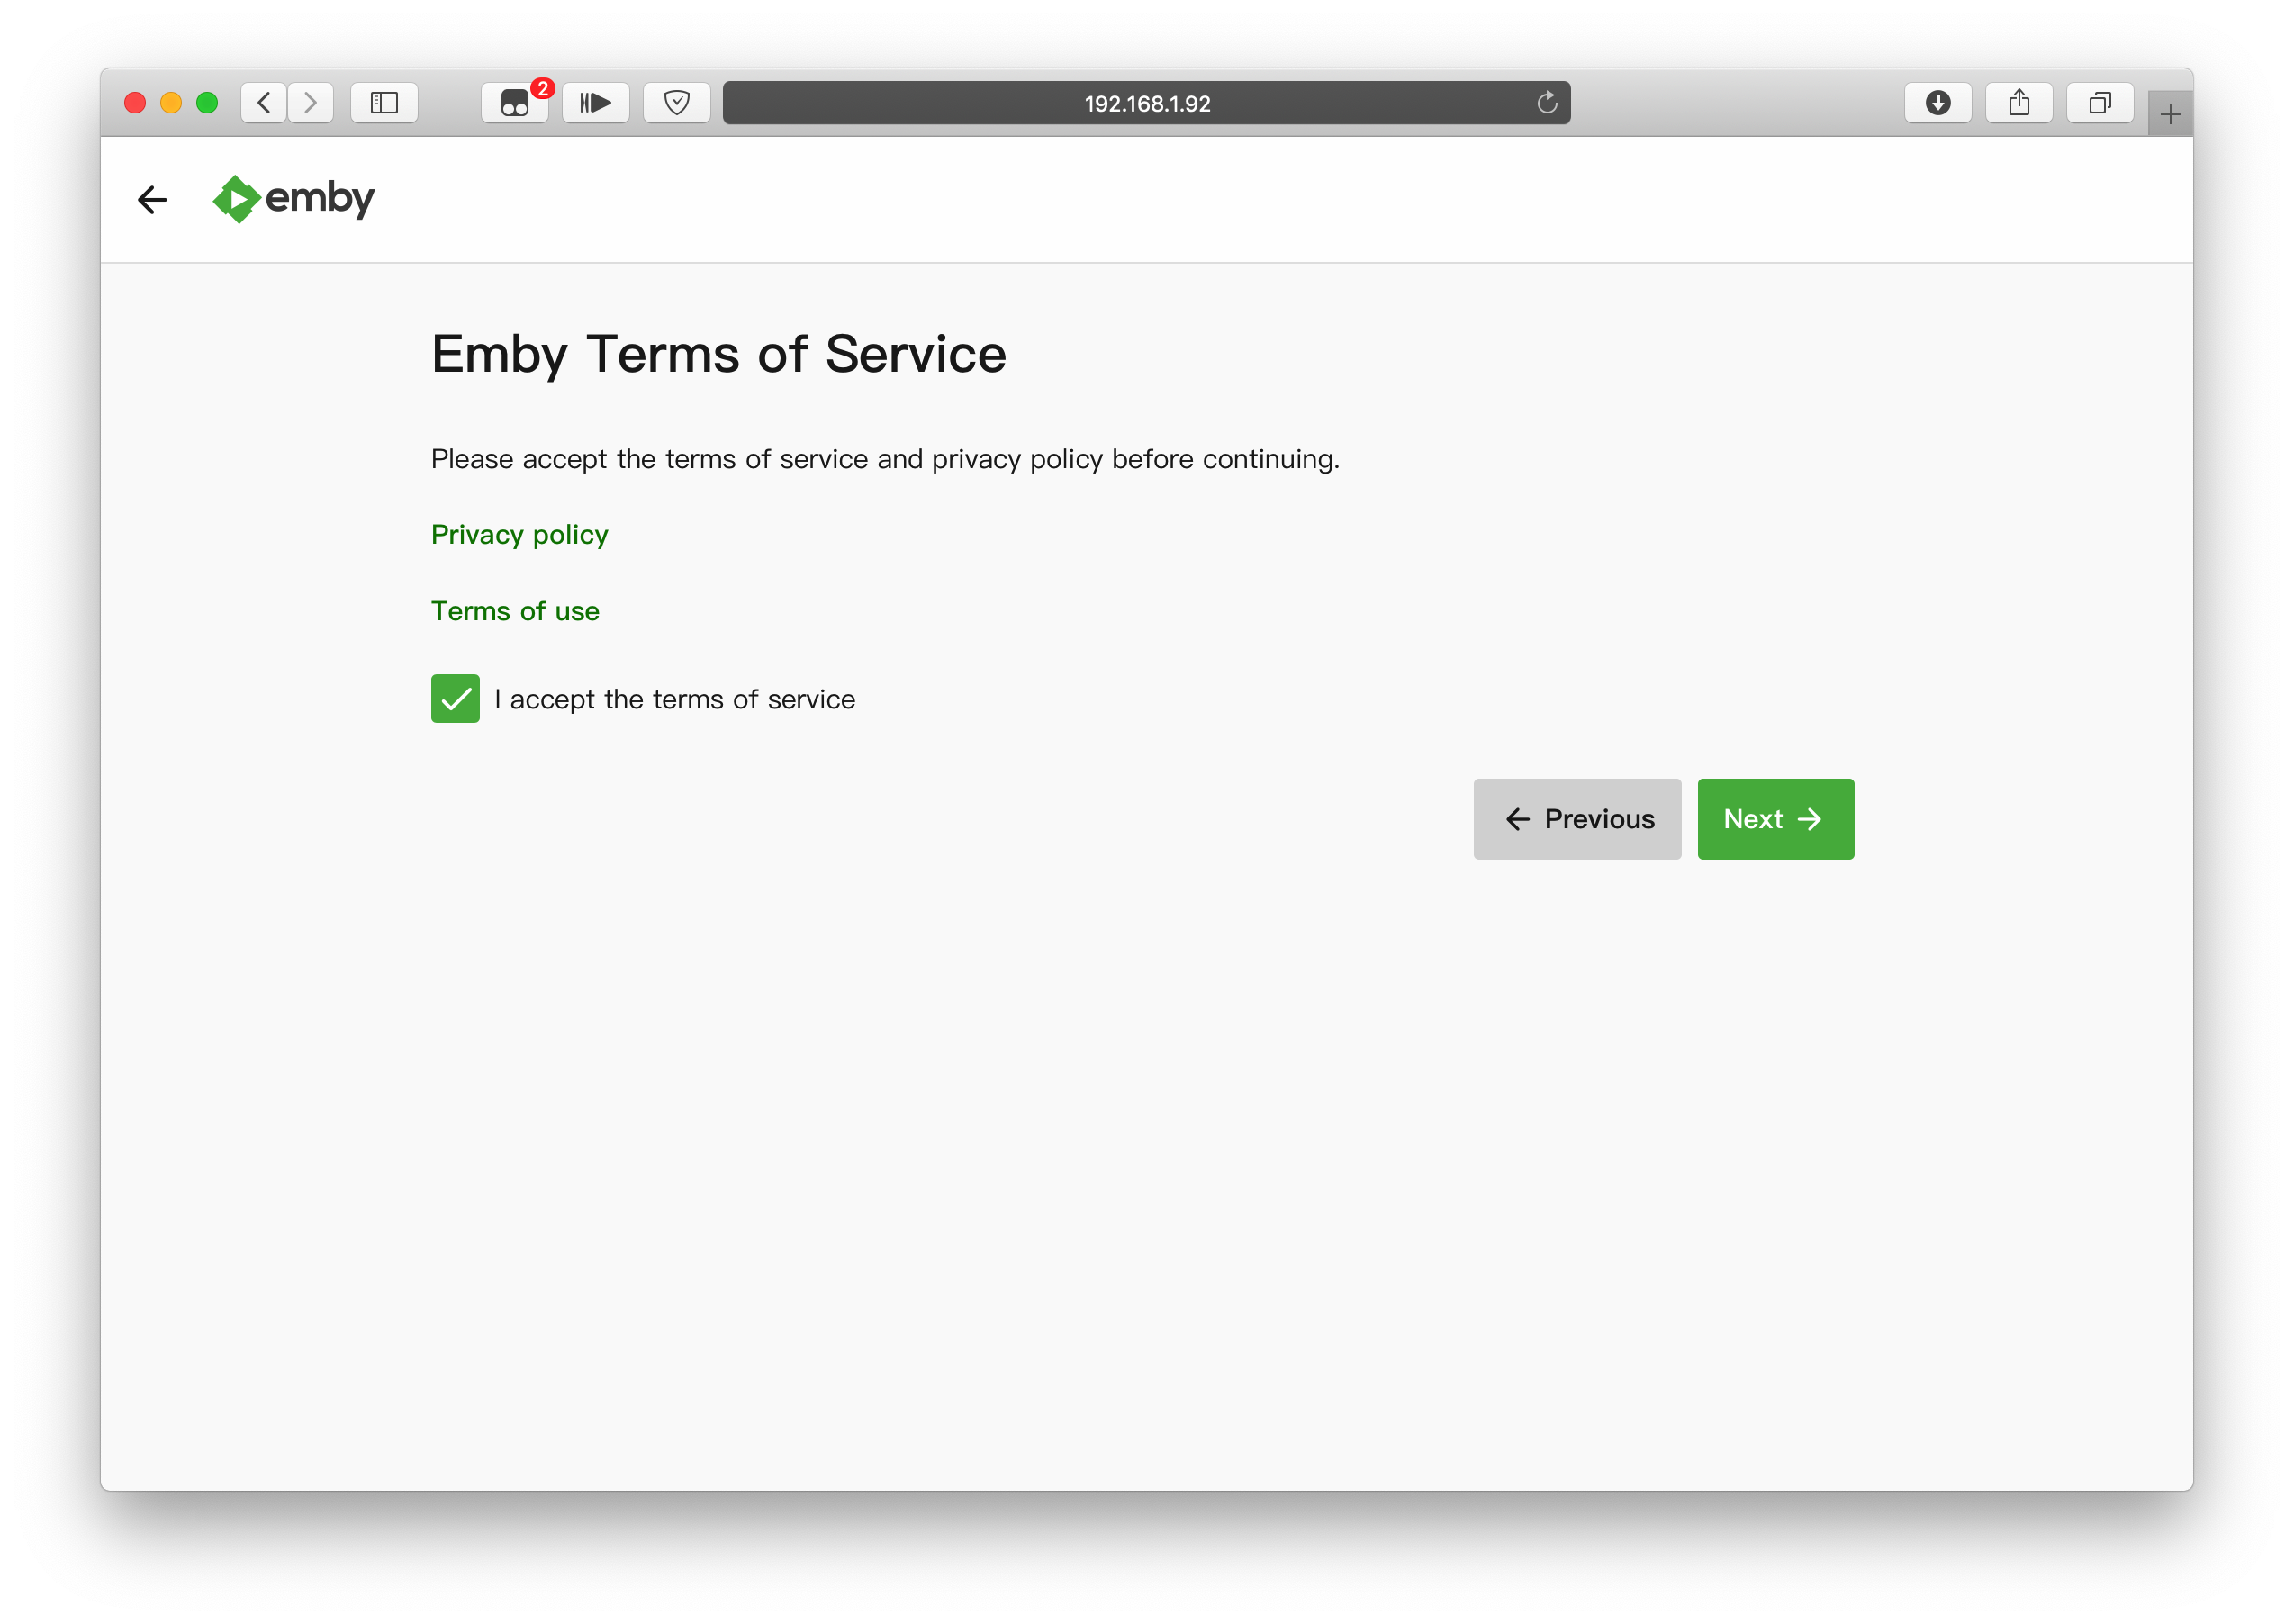Close the Safari window with the red button
This screenshot has height=1624, width=2294.
coord(135,103)
